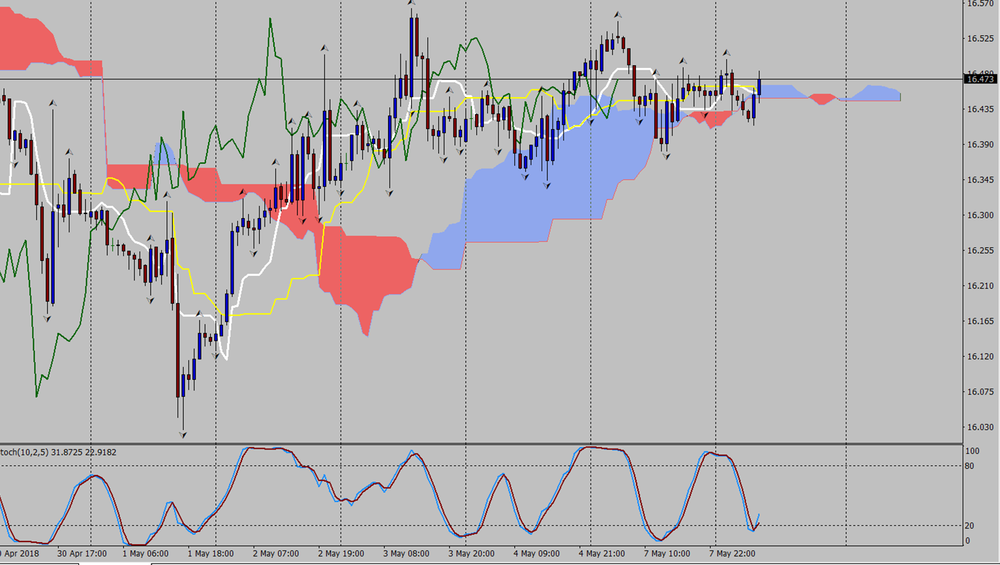Click the 16.210 price axis label
The width and height of the screenshot is (1000, 565).
pos(980,286)
